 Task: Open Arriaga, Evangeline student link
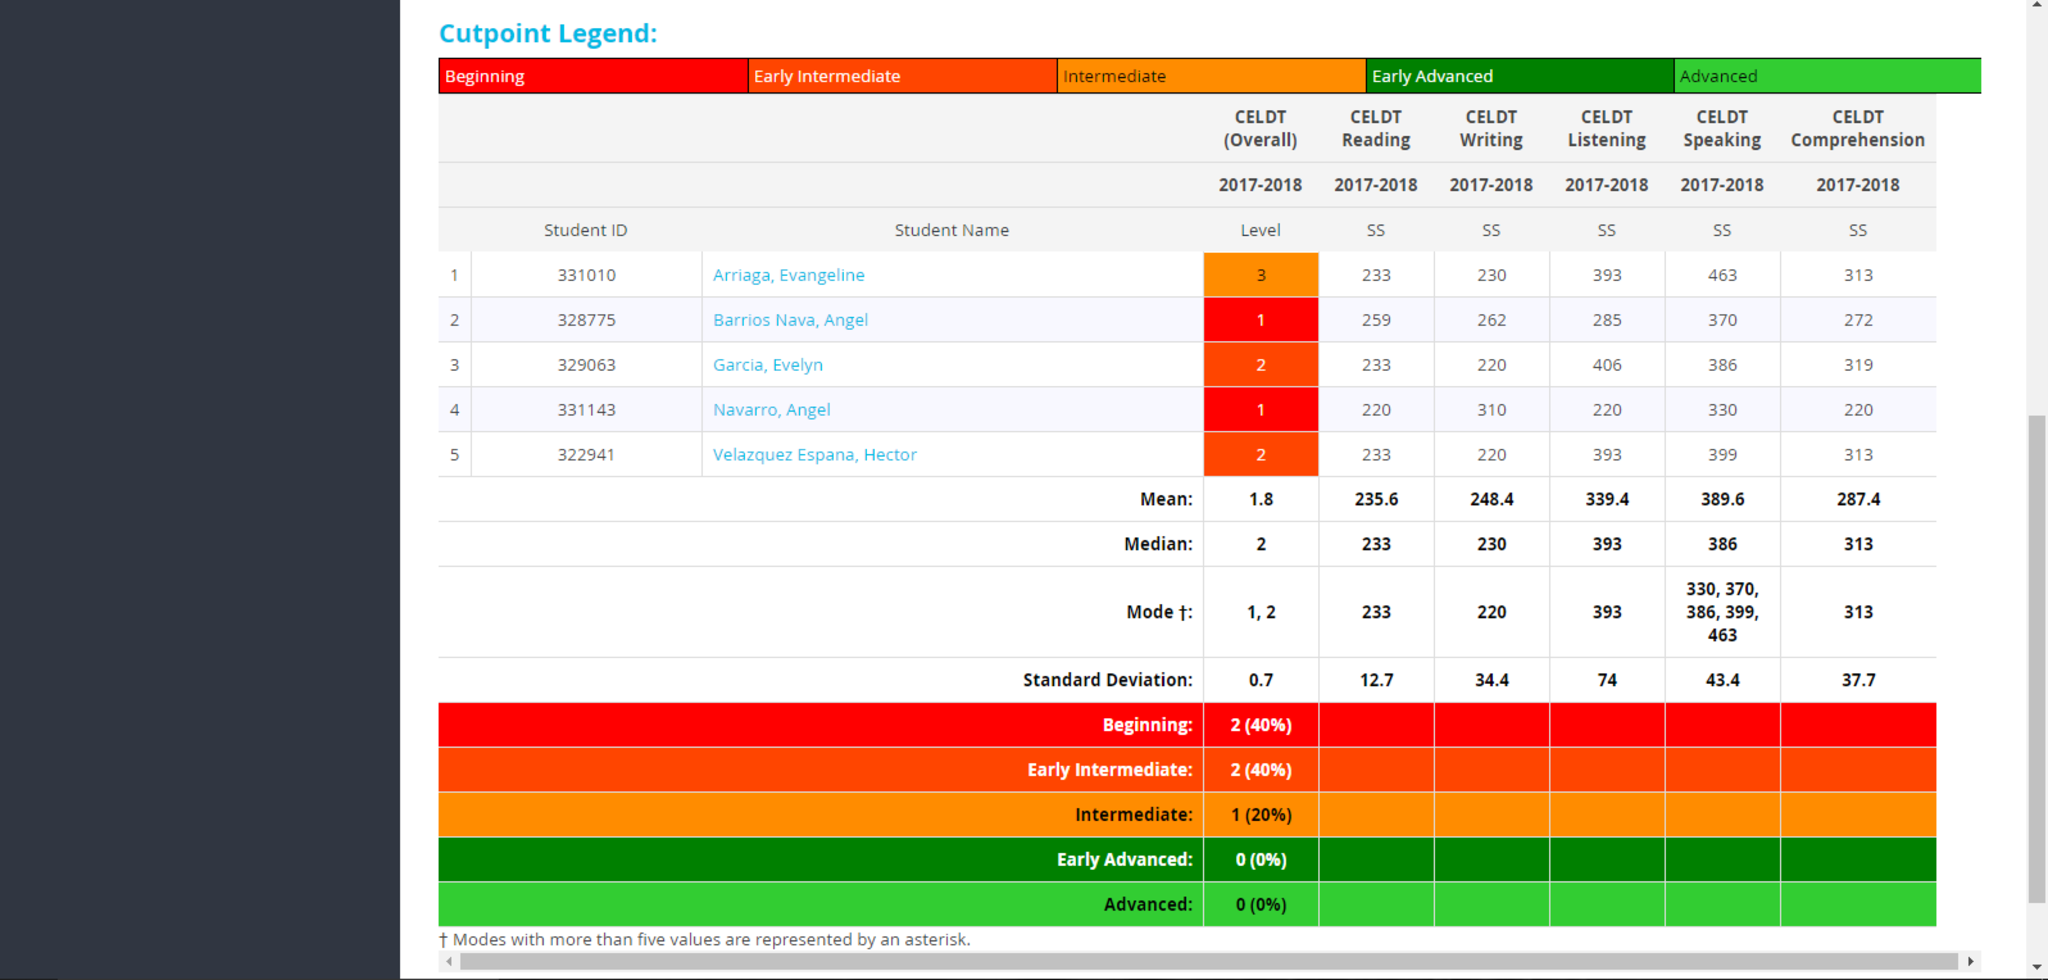click(x=788, y=275)
